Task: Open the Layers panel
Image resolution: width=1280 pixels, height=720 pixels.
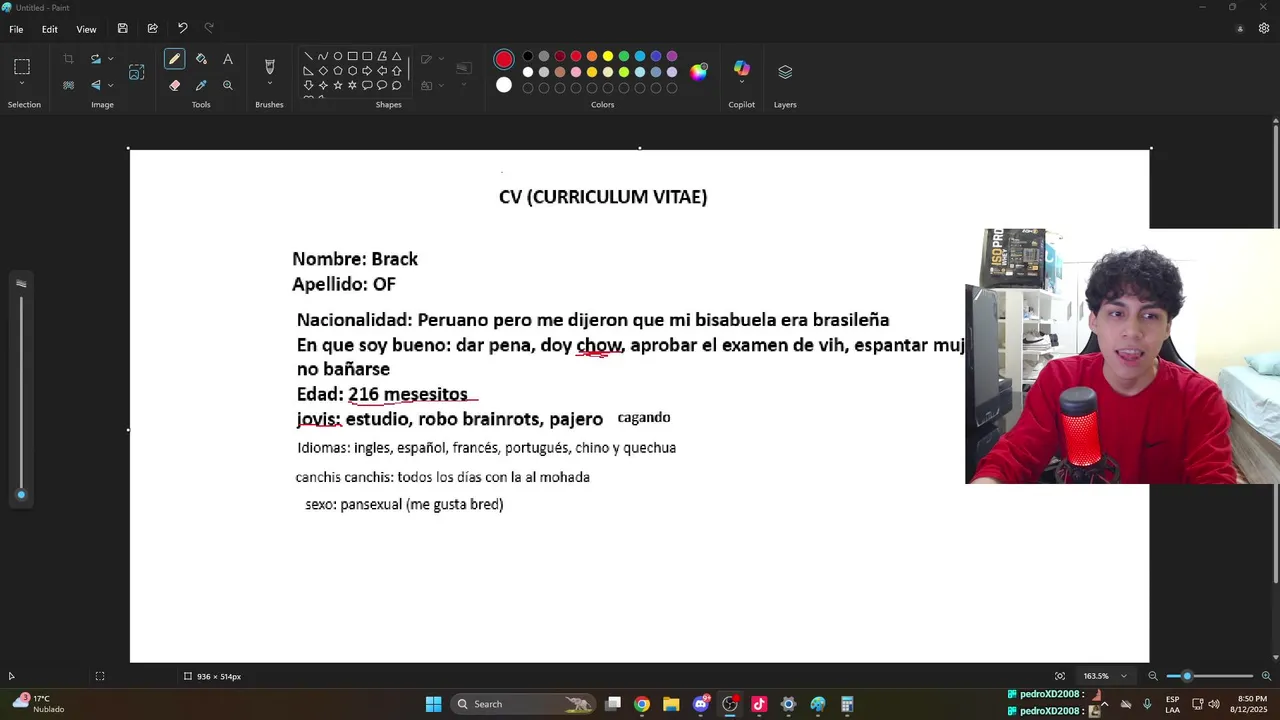Action: (x=785, y=72)
